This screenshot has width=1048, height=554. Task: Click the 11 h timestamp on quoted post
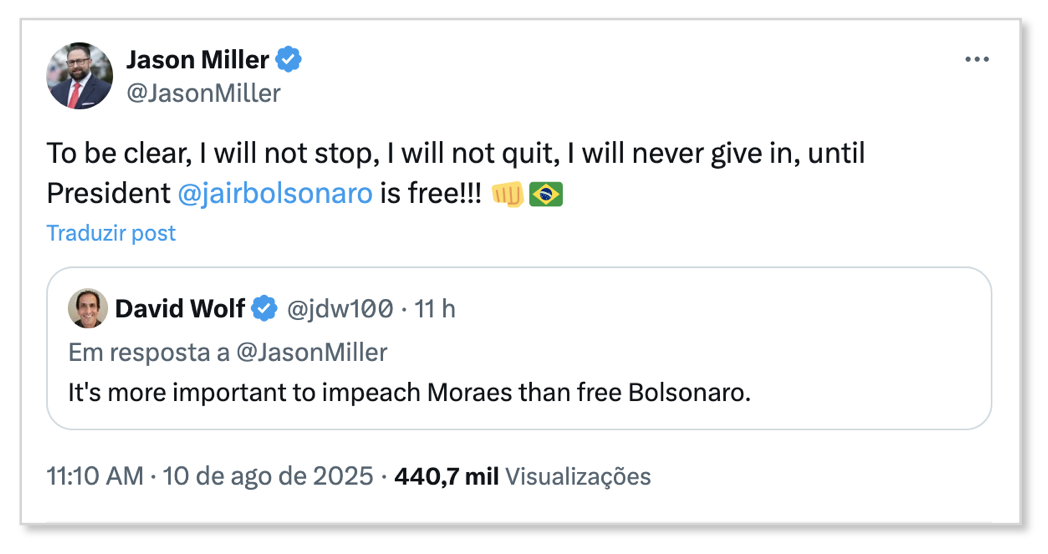tap(434, 309)
